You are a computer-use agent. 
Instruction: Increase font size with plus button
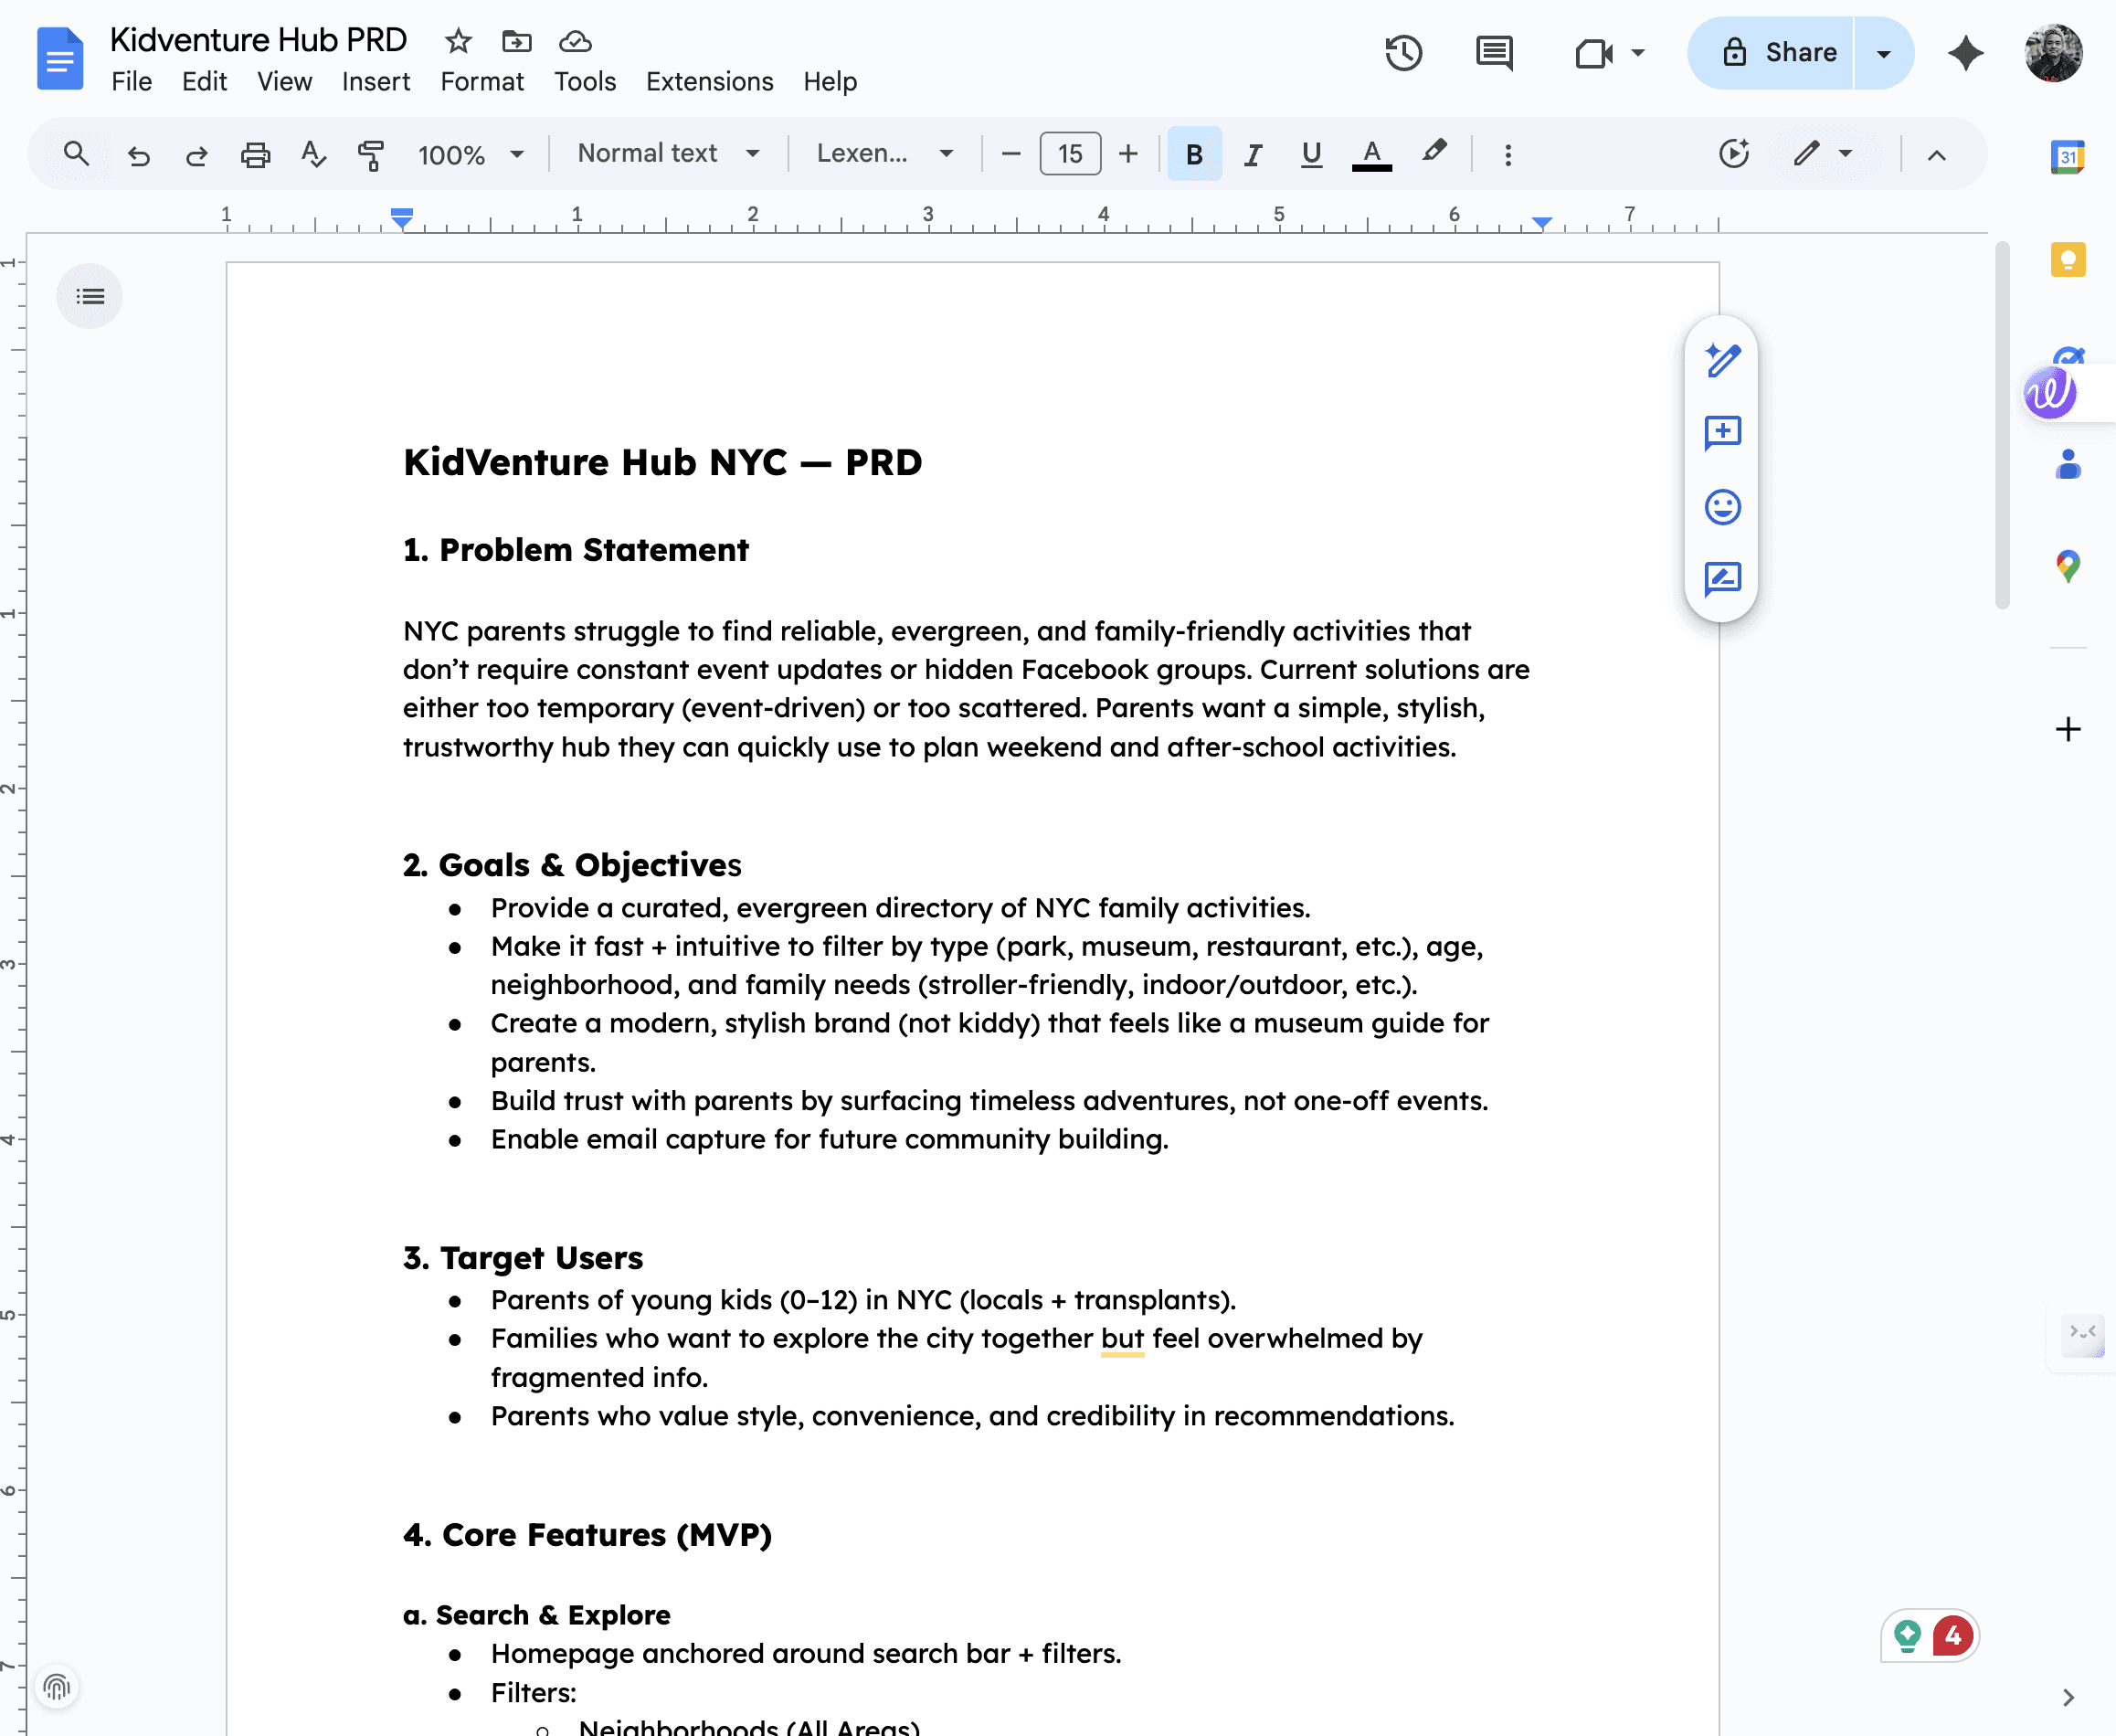(x=1128, y=154)
